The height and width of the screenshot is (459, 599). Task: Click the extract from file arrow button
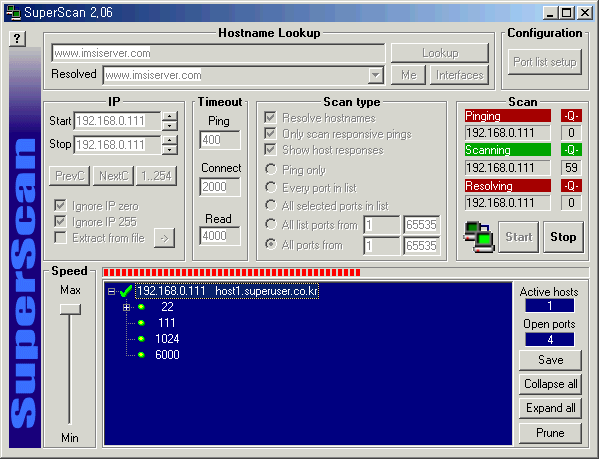click(x=165, y=238)
